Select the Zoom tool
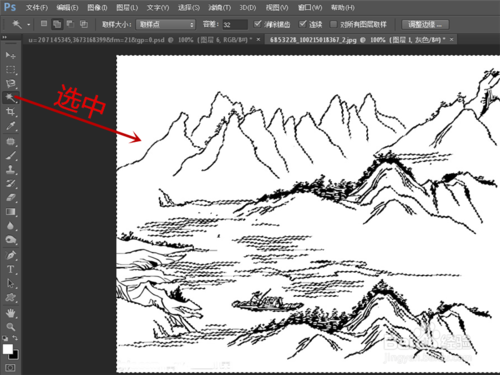Screen dimensions: 500x375 coord(10,327)
